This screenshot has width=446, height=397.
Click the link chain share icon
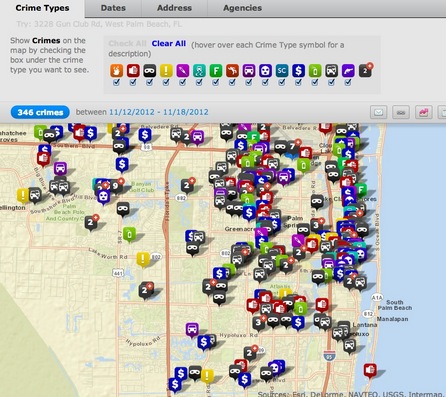401,112
